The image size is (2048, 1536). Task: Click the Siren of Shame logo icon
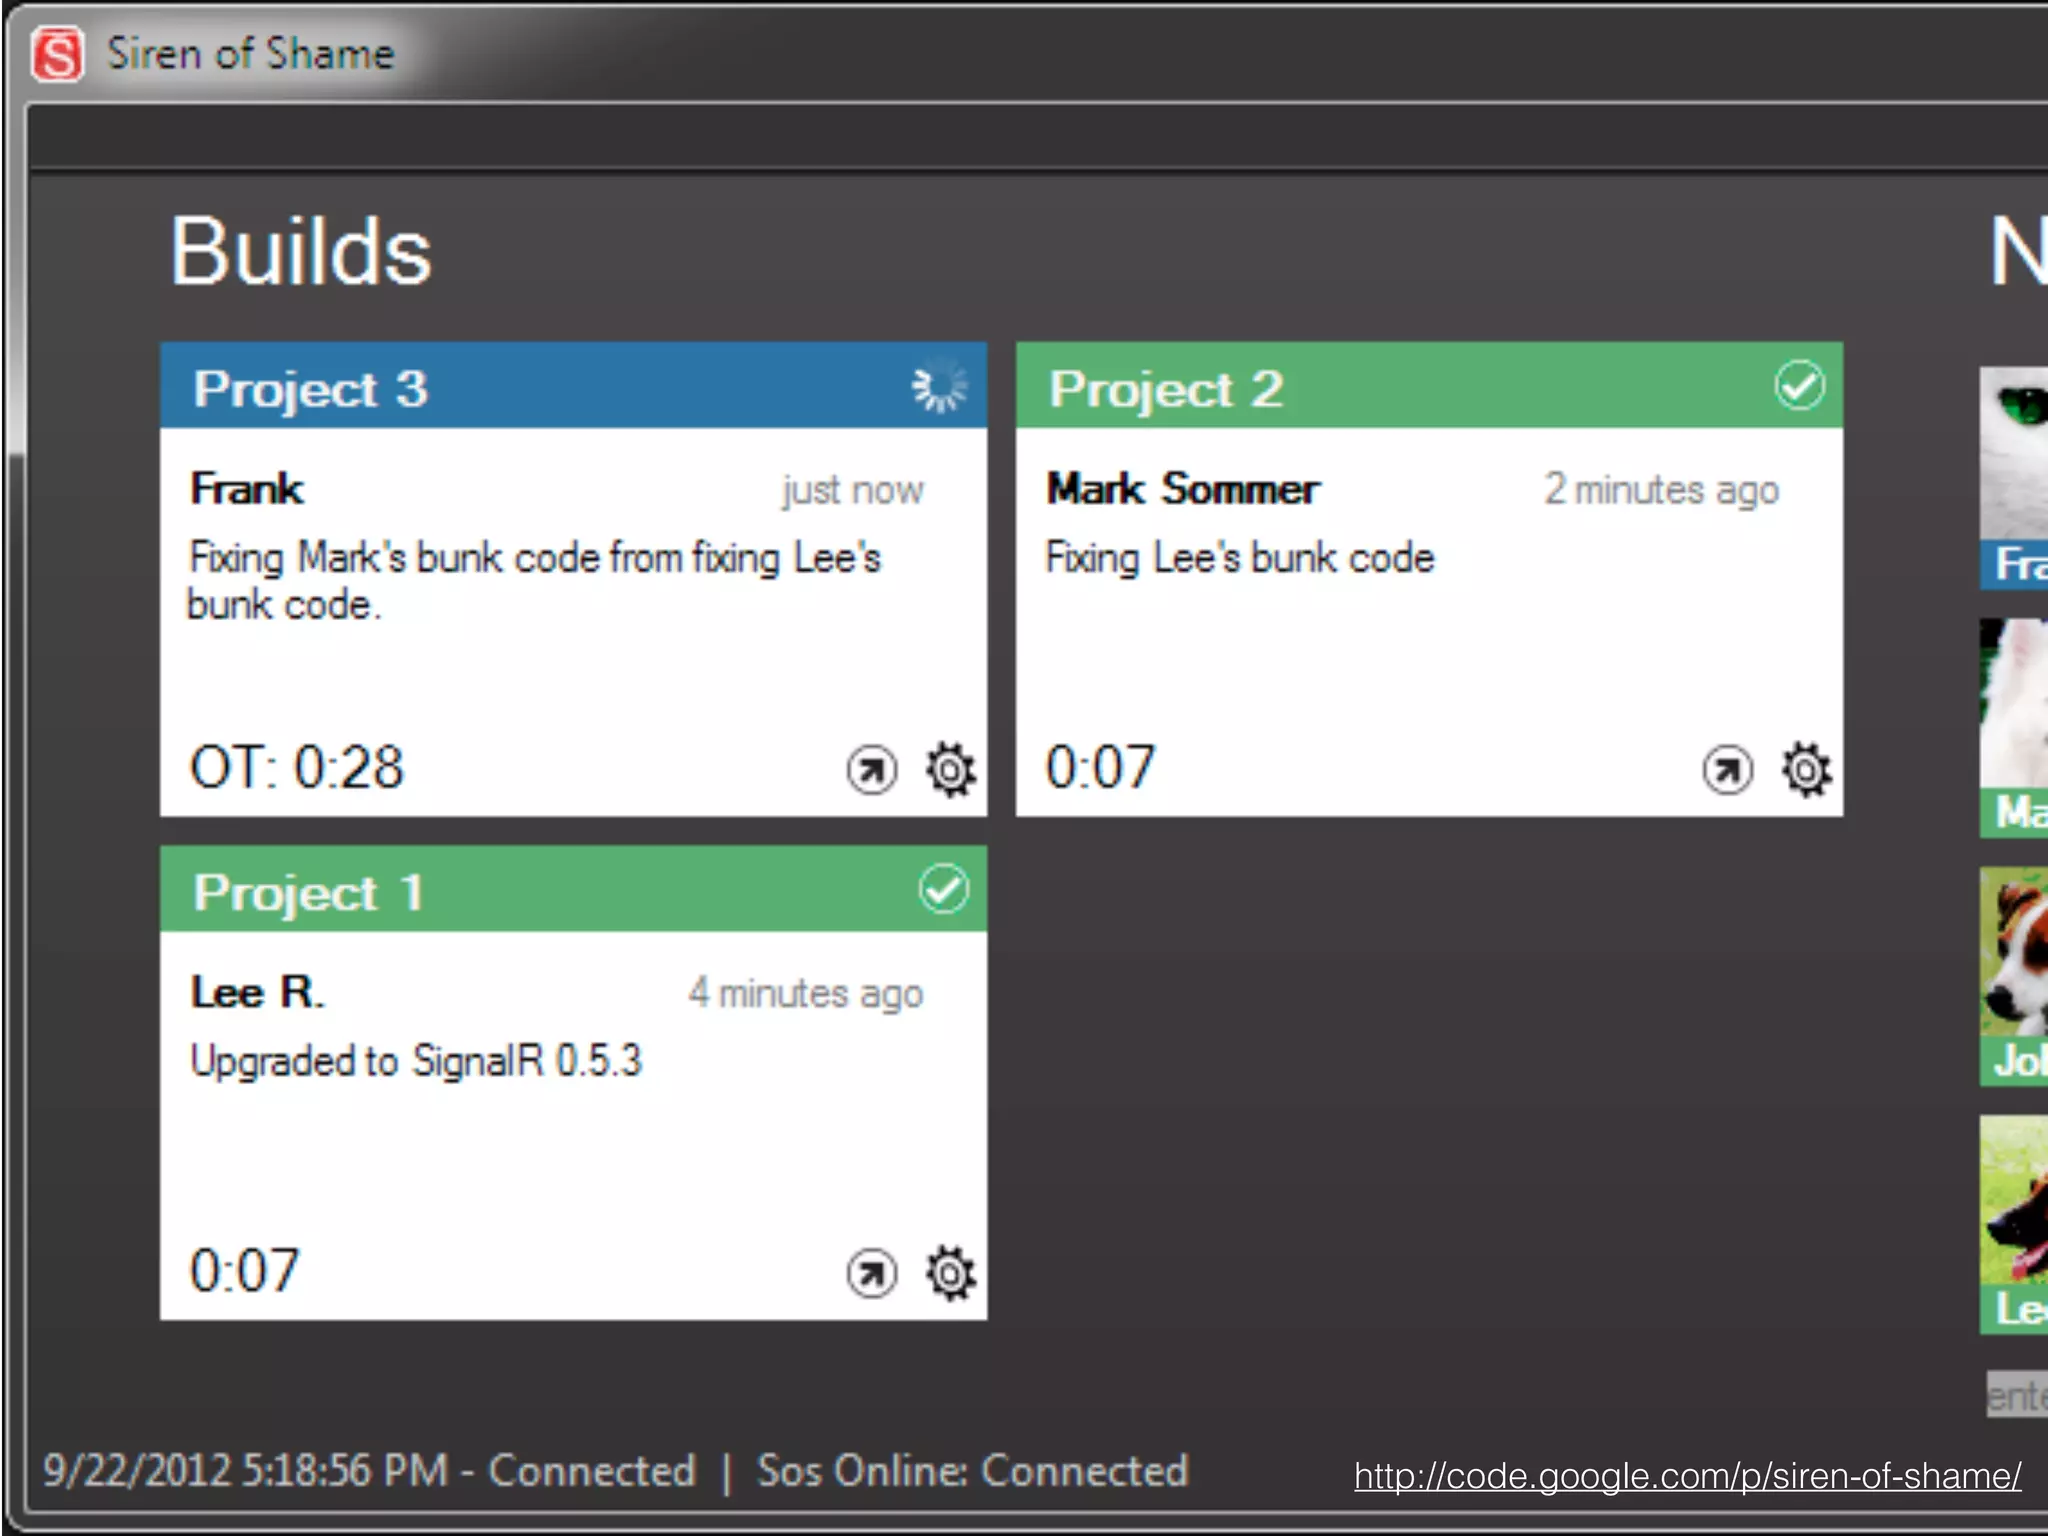(57, 54)
